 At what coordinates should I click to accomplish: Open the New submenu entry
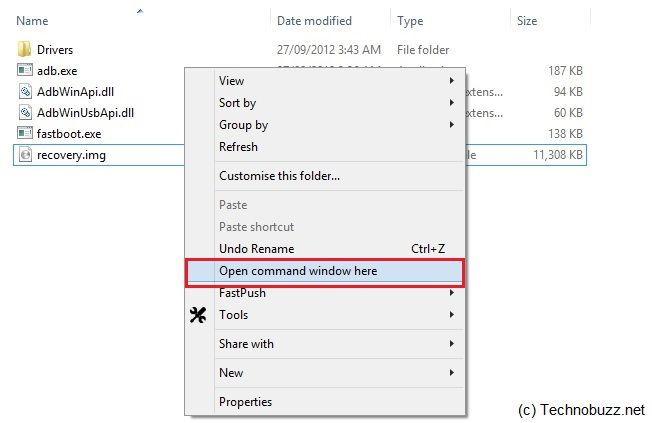231,373
